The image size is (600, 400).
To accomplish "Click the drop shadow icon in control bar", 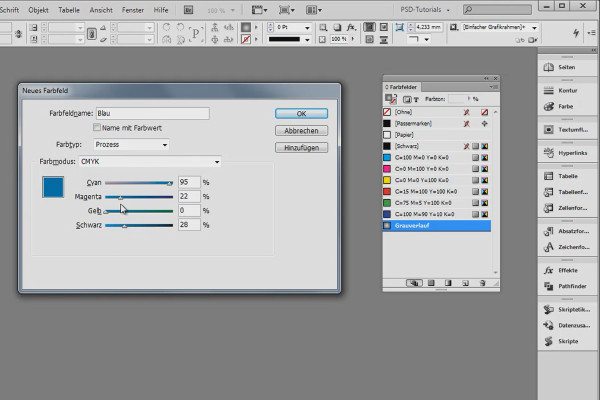I will (x=337, y=27).
